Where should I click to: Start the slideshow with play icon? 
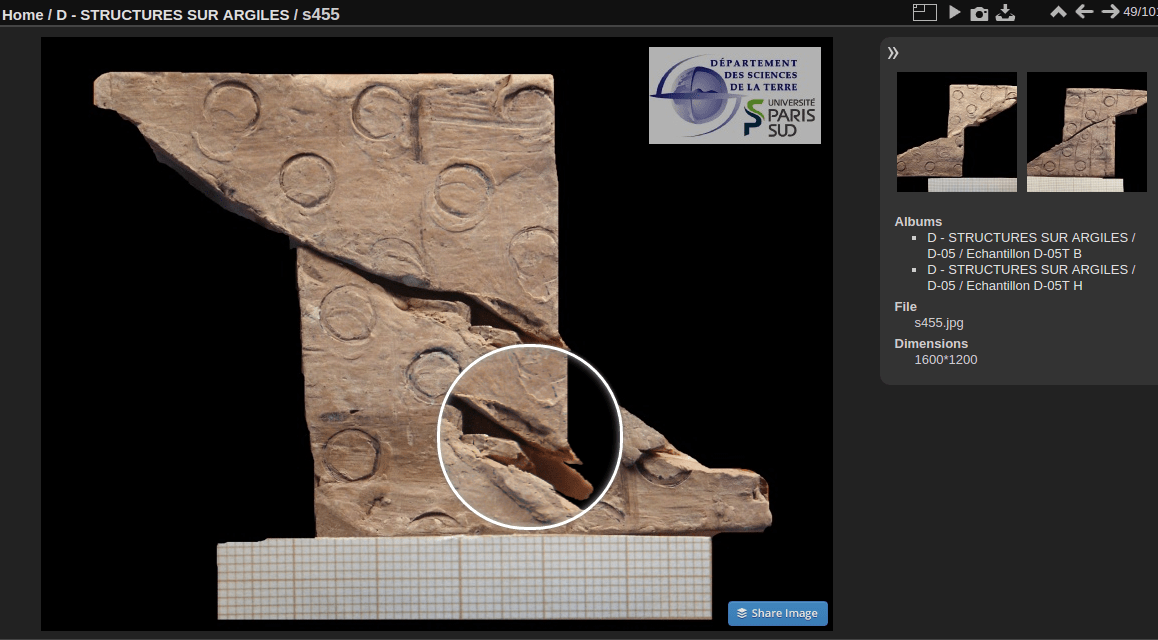click(x=955, y=12)
